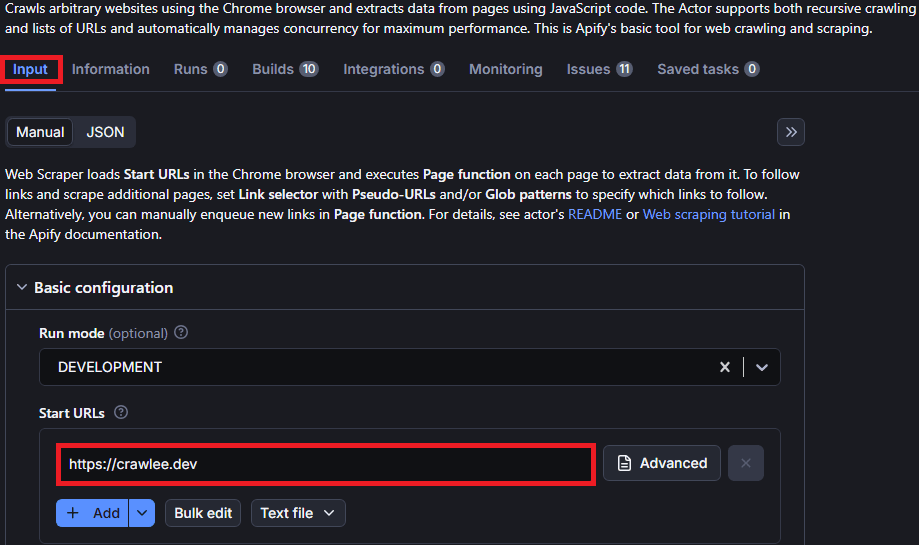Open the Information tab
The height and width of the screenshot is (545, 919).
coord(111,69)
